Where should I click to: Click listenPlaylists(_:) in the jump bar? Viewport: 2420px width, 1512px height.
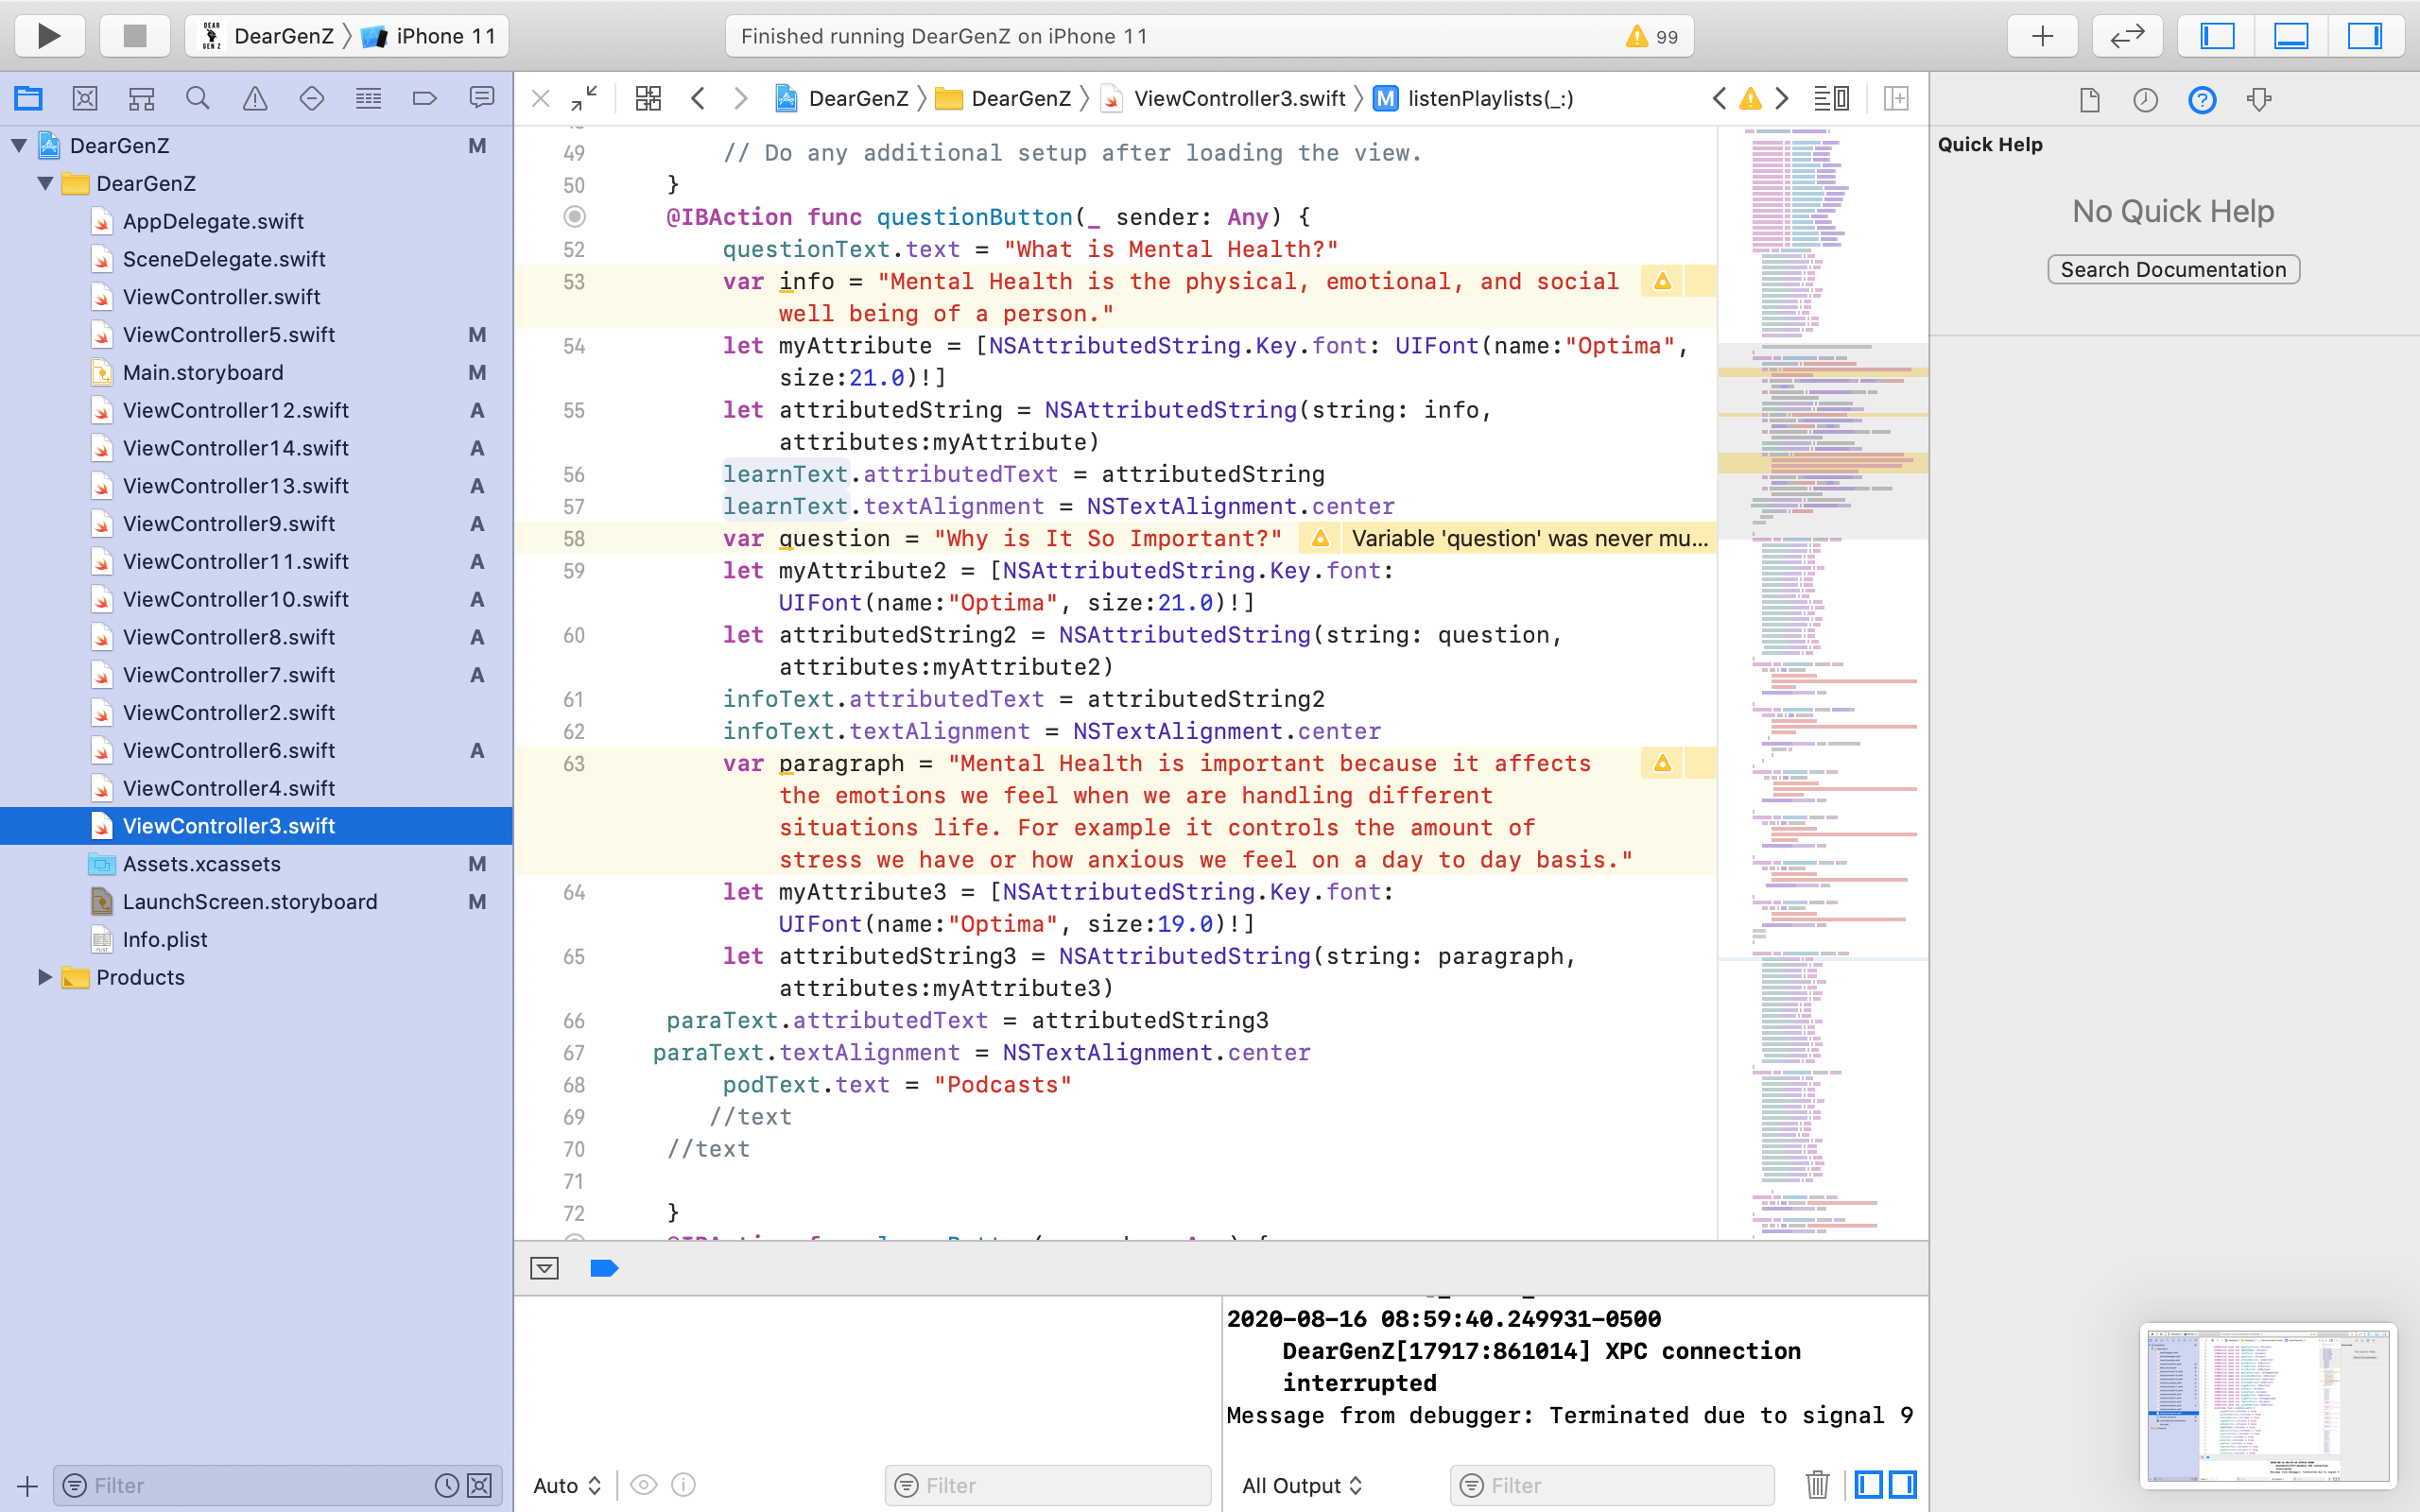point(1489,98)
